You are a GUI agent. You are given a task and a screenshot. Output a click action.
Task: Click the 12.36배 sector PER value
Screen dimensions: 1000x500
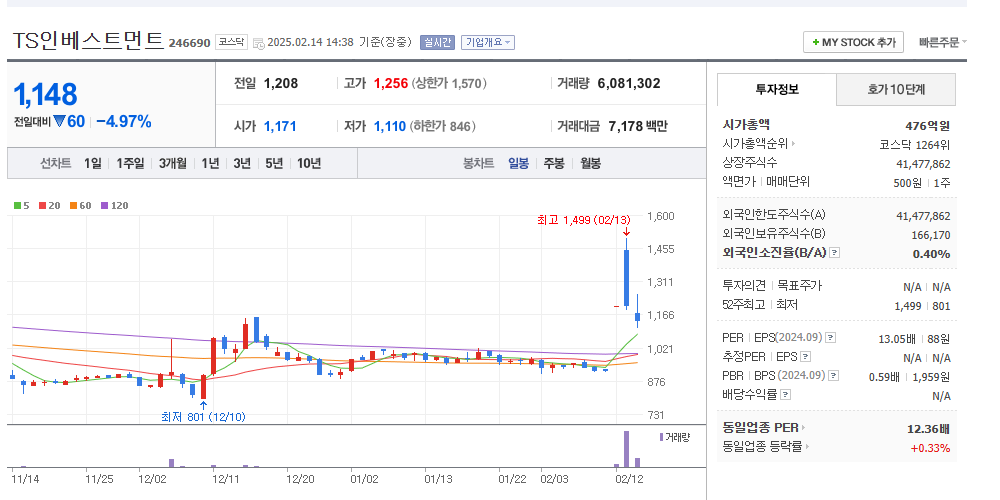point(929,429)
